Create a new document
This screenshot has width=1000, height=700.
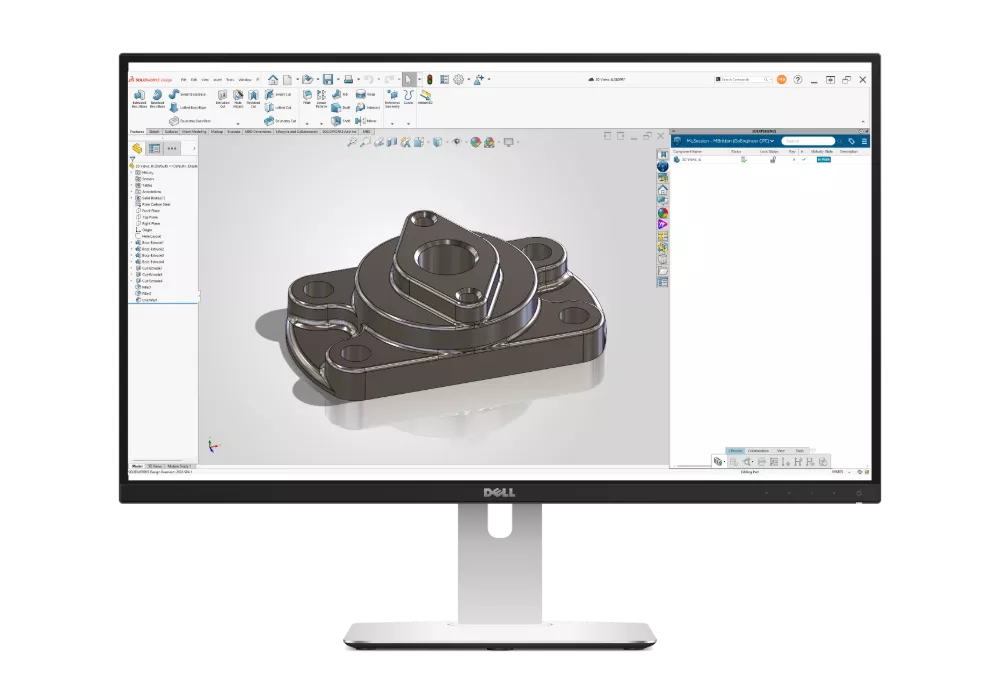click(288, 80)
